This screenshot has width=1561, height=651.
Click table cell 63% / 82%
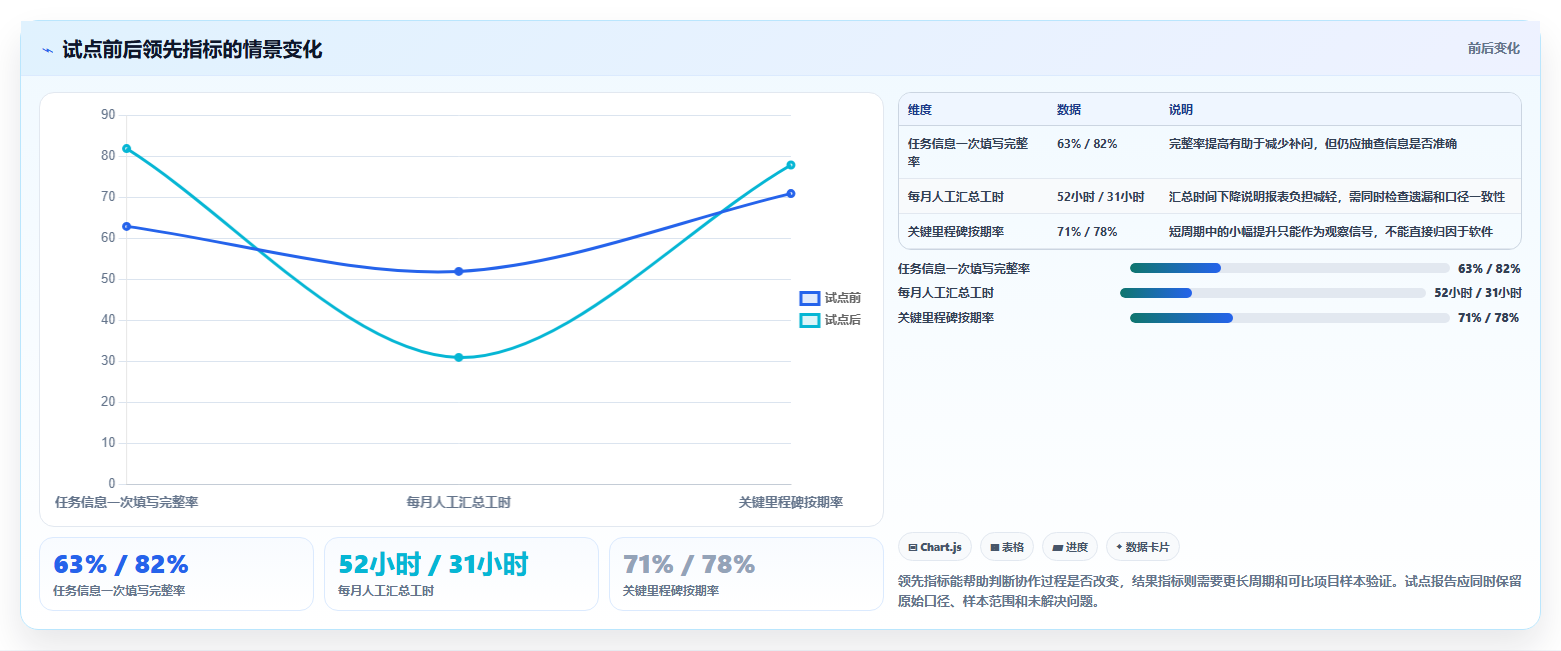click(1087, 144)
